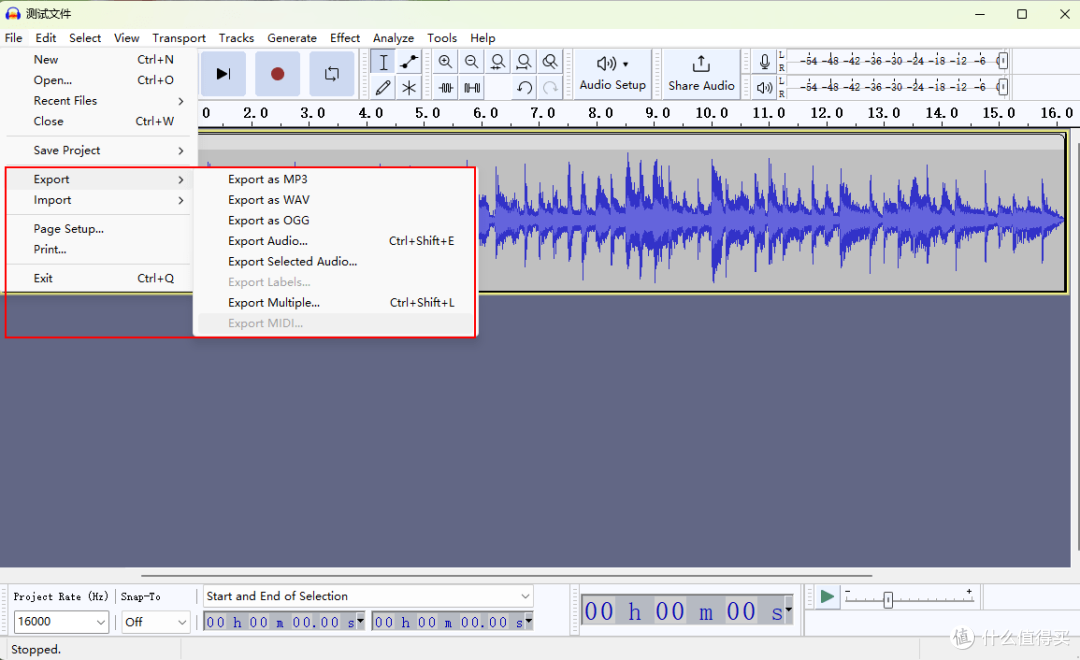Open the Project Rate 16000 dropdown
This screenshot has width=1080, height=660.
click(61, 621)
